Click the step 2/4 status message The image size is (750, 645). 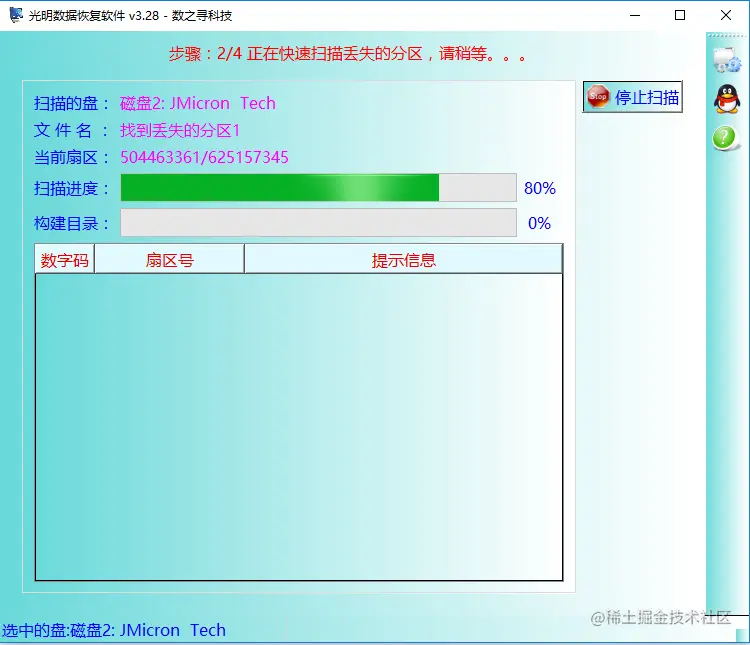[348, 54]
